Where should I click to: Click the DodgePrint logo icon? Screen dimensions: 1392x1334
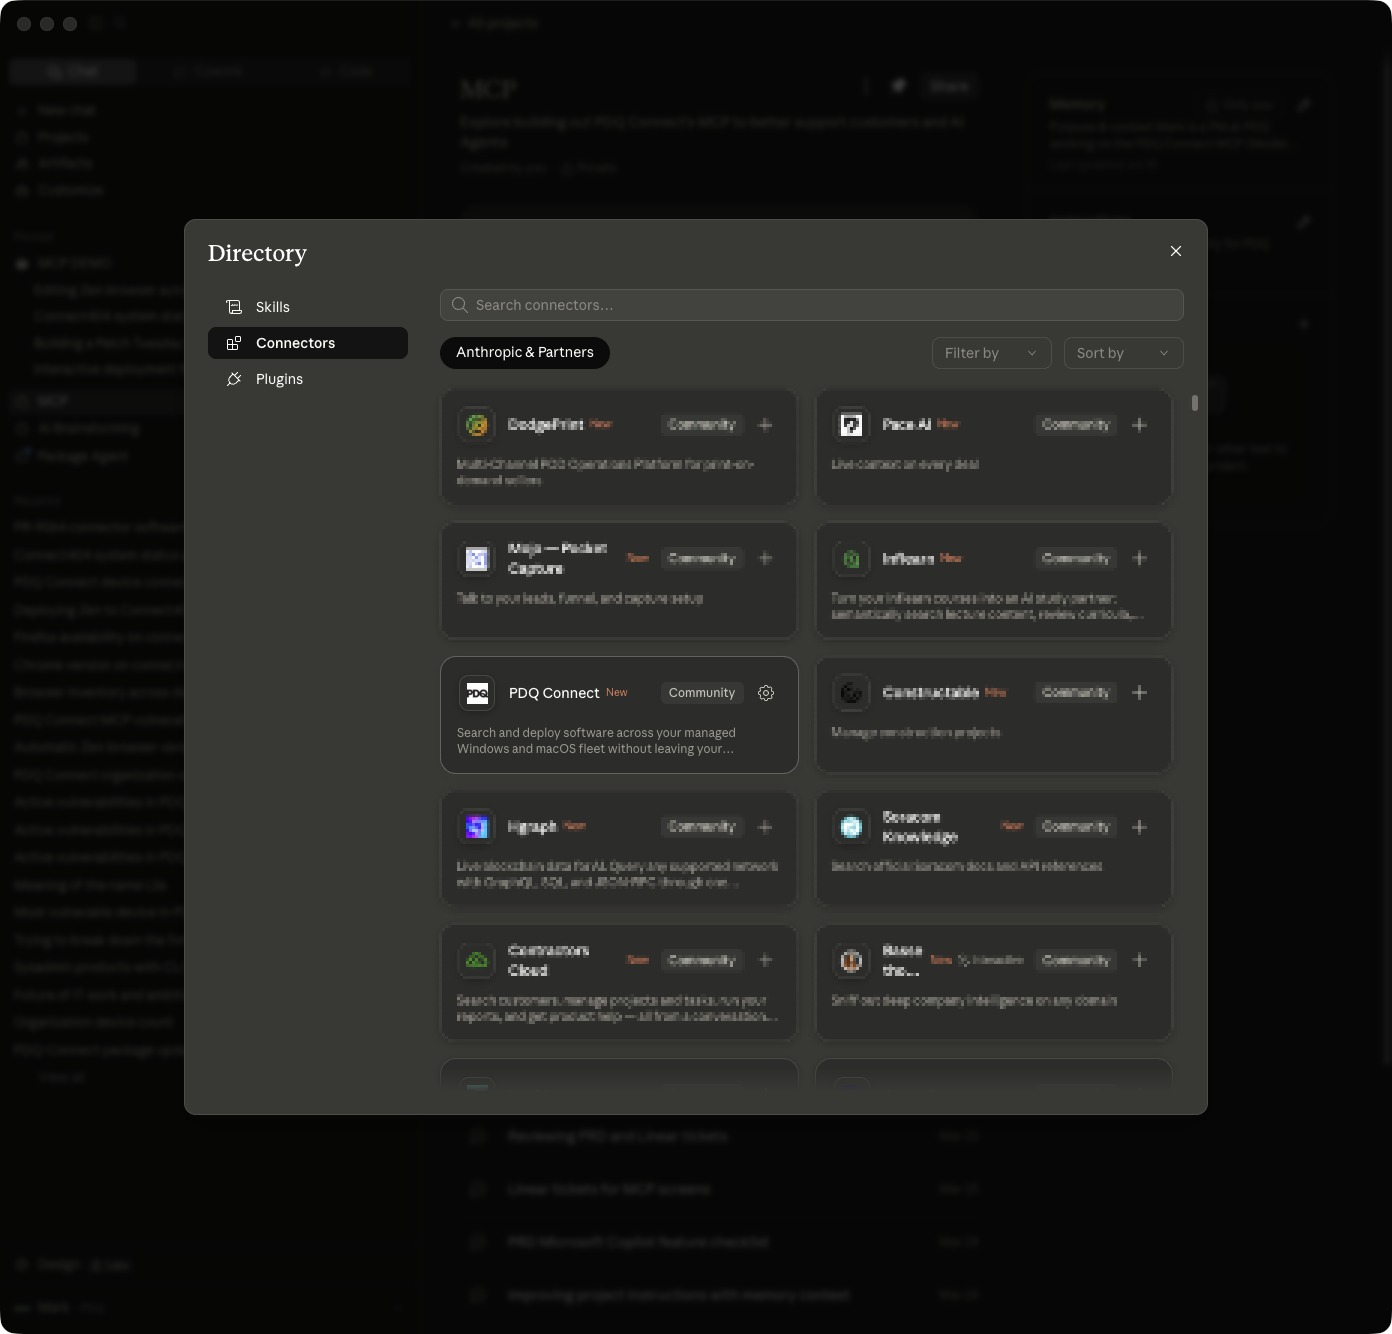point(477,425)
